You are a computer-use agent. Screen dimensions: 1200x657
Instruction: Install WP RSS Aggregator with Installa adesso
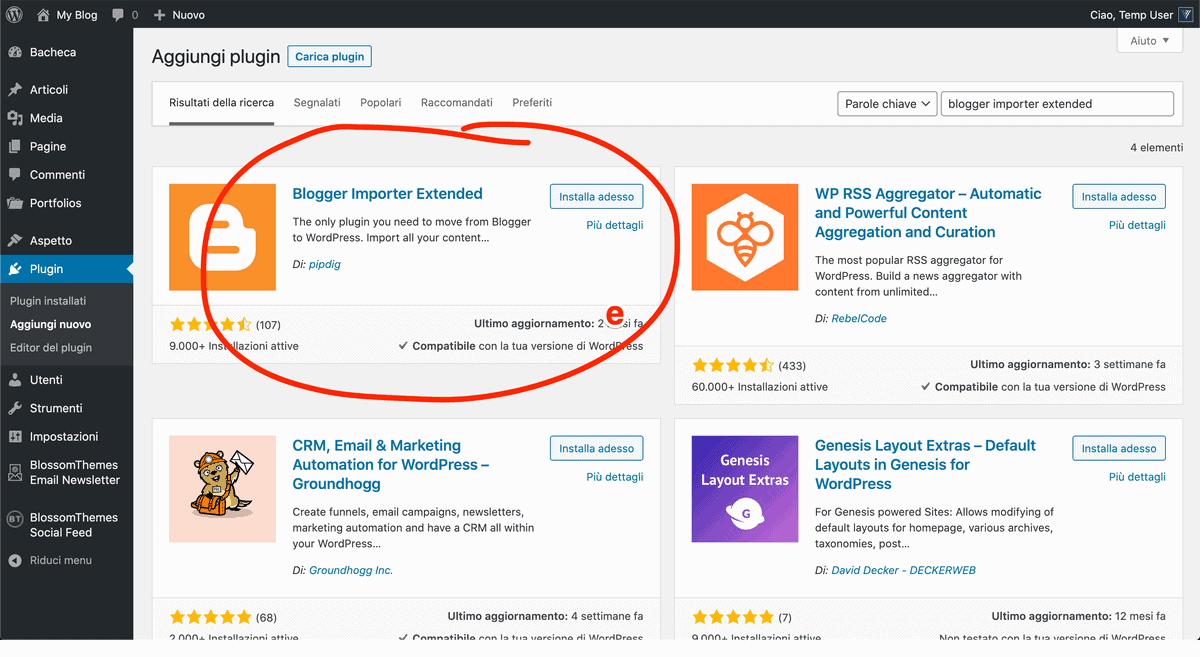[1119, 197]
